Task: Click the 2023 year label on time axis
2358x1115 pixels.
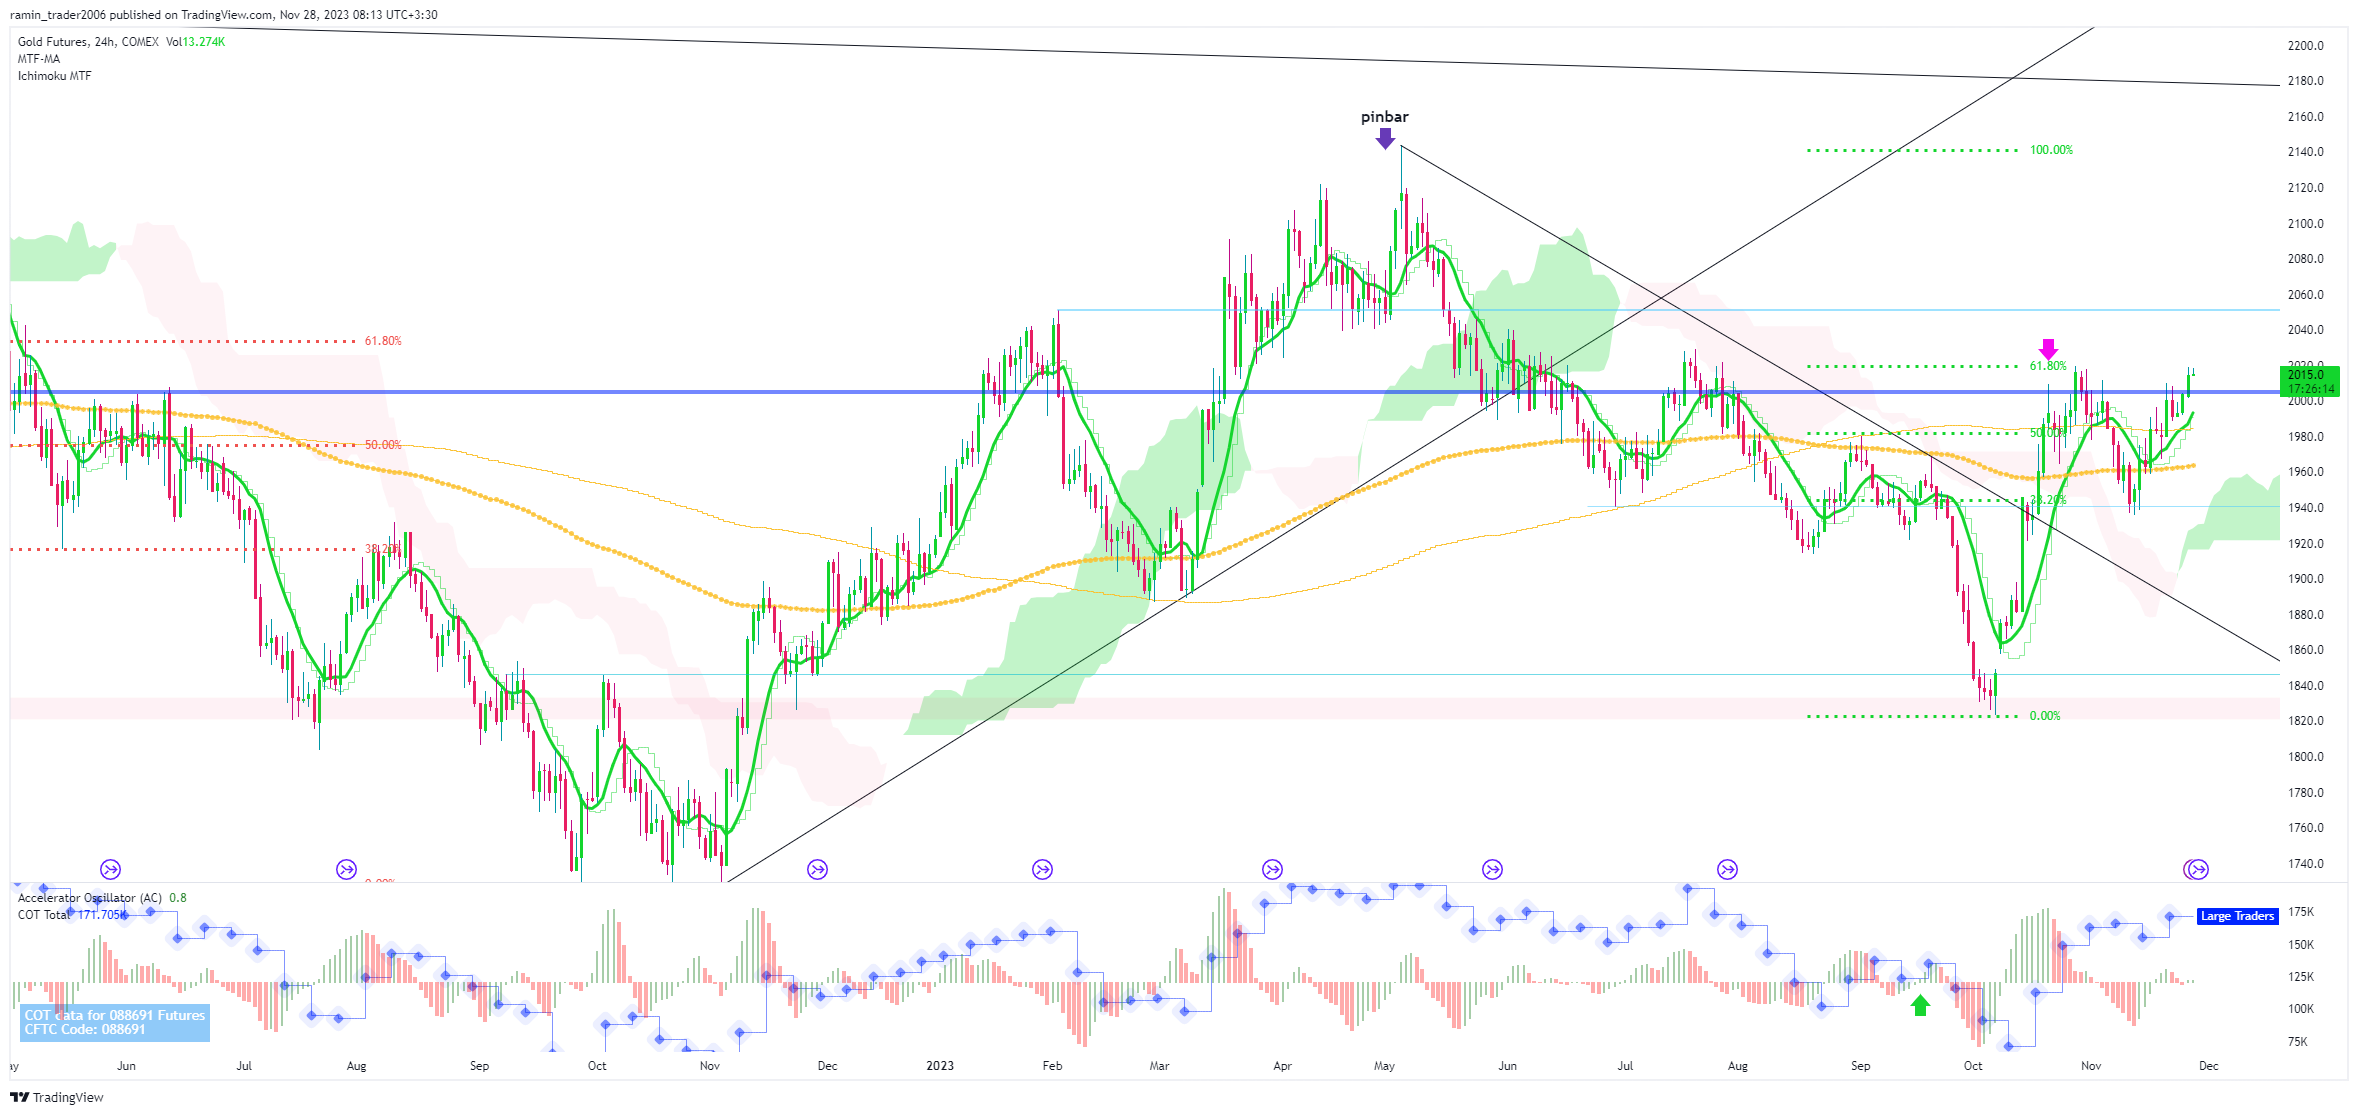Action: (x=940, y=1066)
